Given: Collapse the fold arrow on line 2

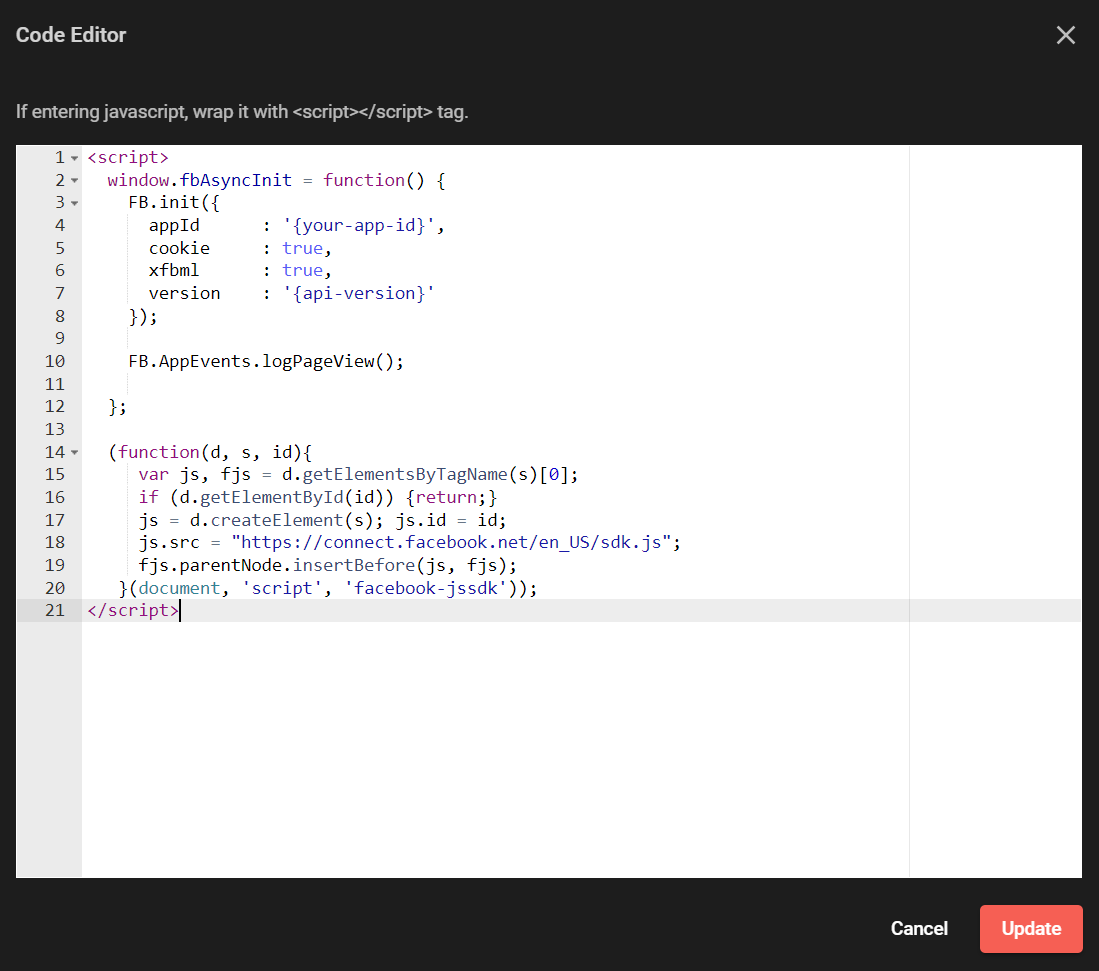Looking at the screenshot, I should (x=74, y=181).
